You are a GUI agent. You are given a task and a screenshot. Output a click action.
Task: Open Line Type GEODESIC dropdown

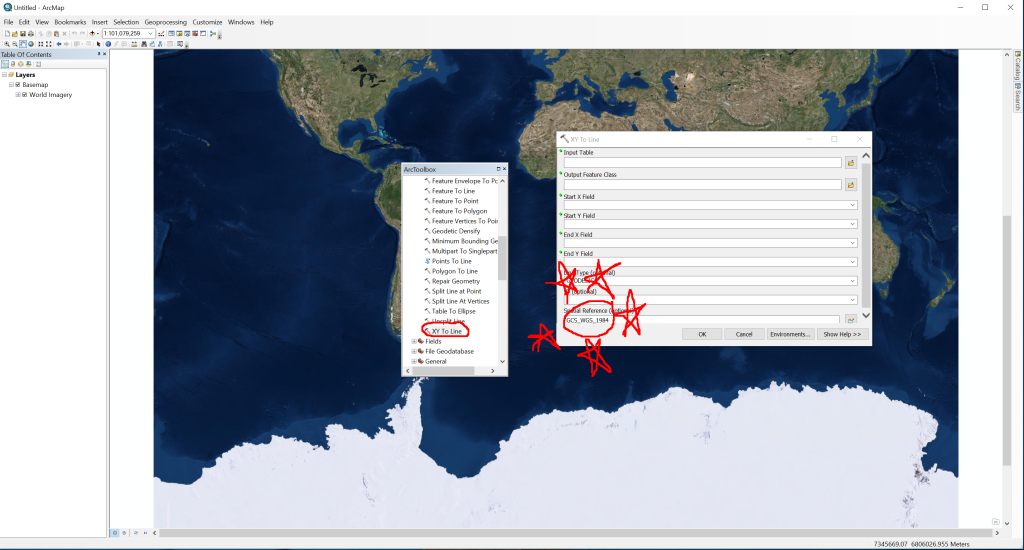pos(852,281)
